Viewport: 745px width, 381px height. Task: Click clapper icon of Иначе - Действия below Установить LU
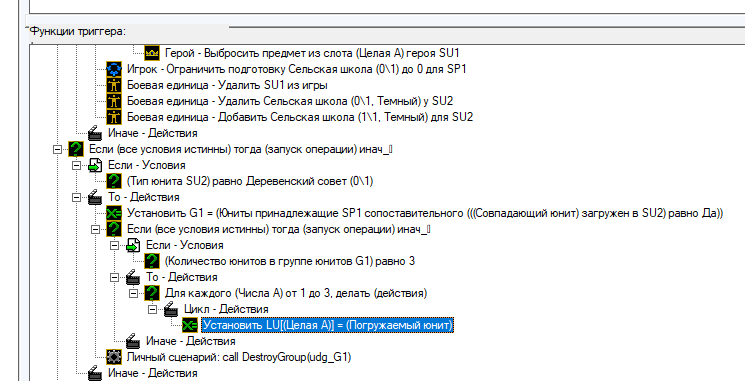133,342
